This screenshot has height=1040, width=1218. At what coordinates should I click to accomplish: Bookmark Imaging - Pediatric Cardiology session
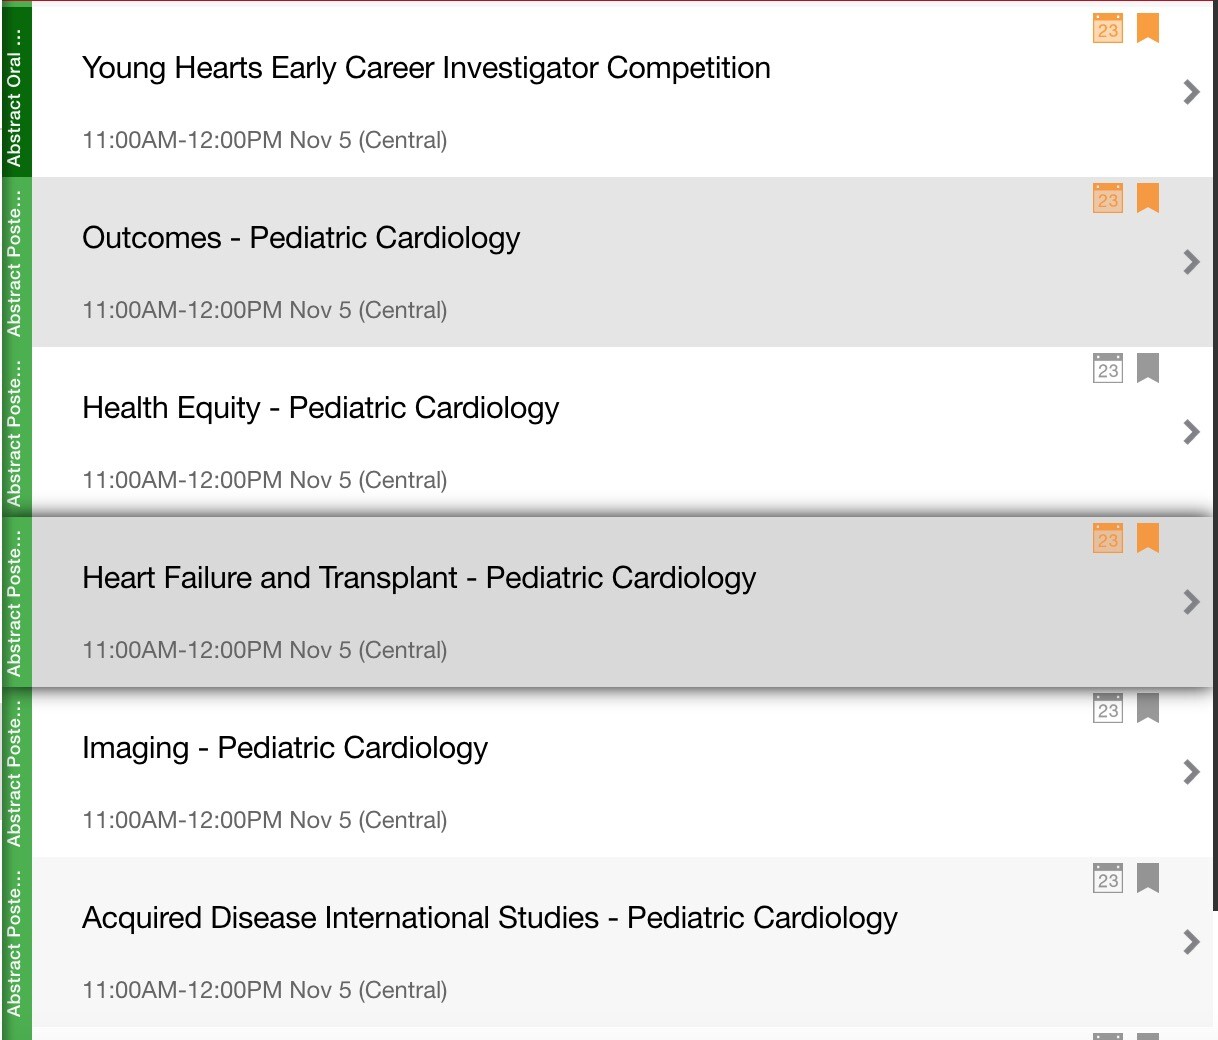coord(1148,708)
